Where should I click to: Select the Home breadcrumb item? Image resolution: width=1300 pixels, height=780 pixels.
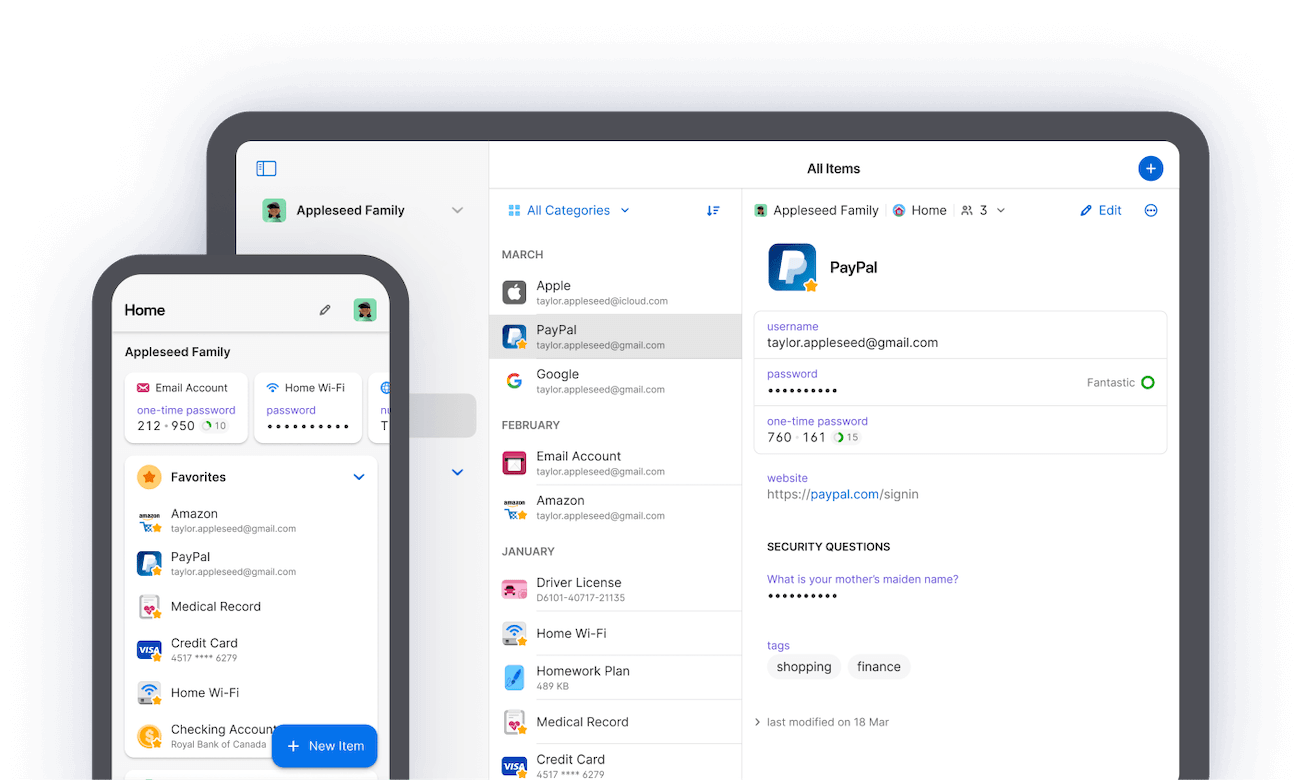[x=920, y=210]
